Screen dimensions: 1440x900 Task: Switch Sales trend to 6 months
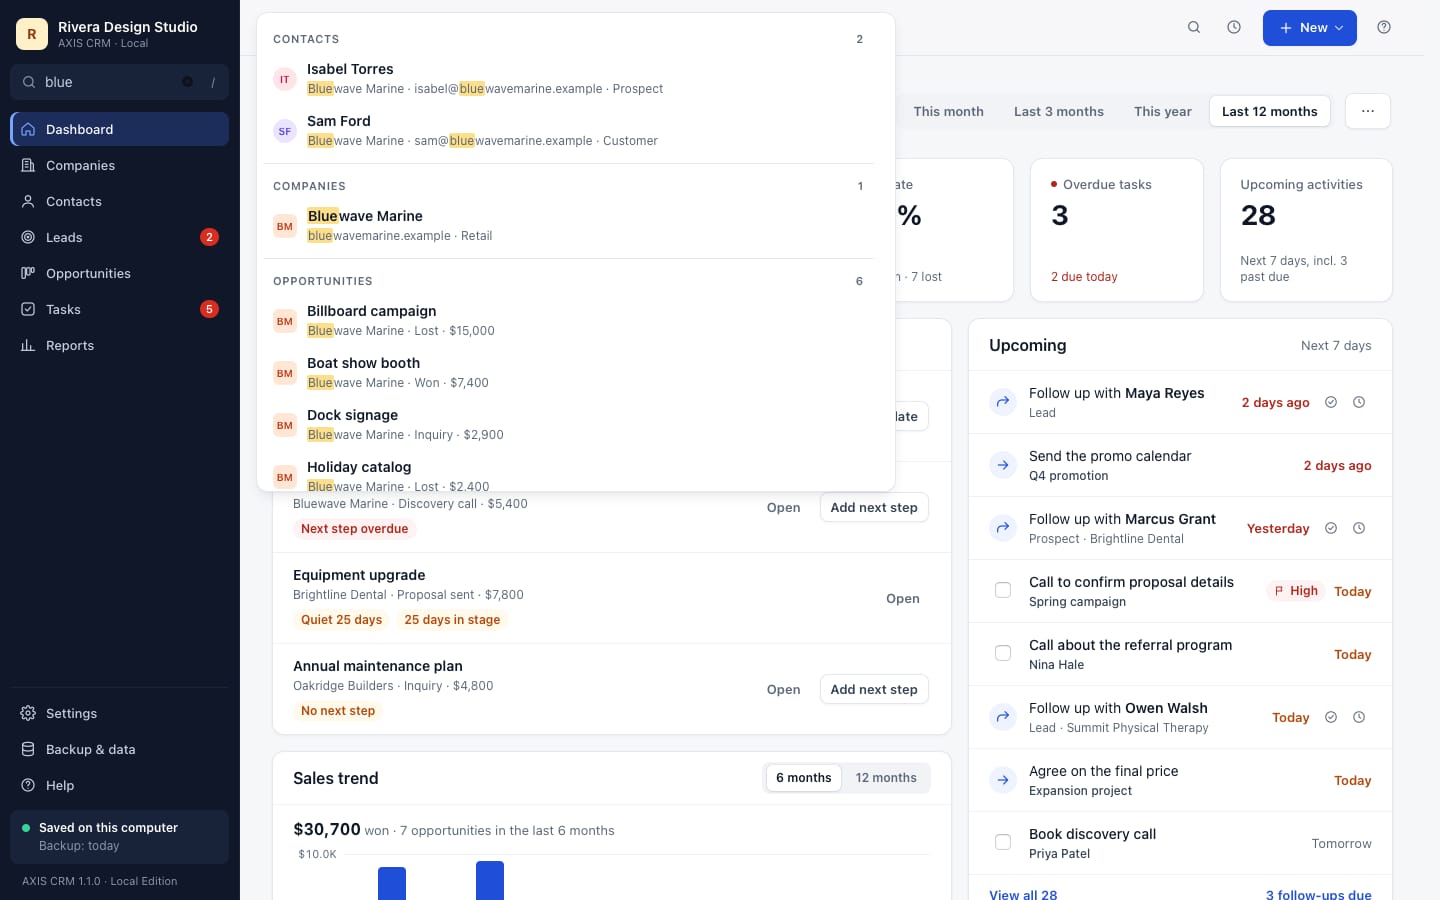804,778
